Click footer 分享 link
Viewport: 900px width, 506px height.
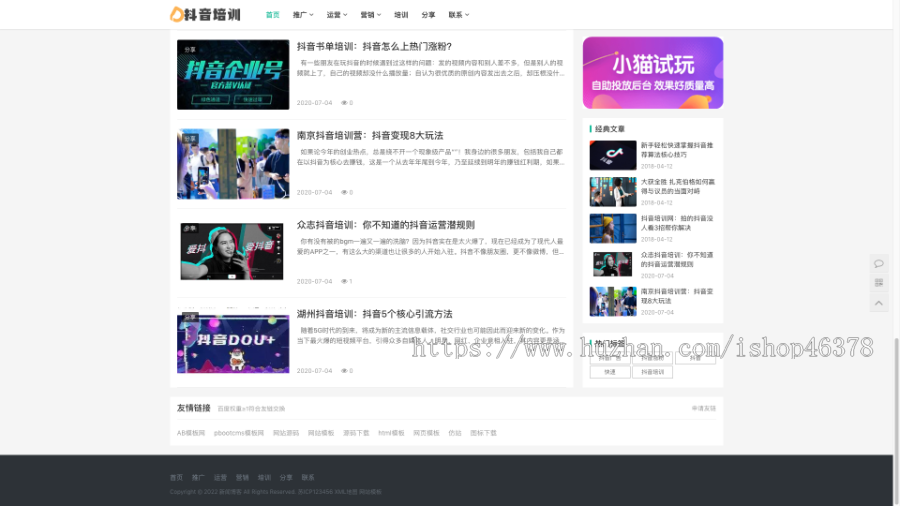coord(286,477)
